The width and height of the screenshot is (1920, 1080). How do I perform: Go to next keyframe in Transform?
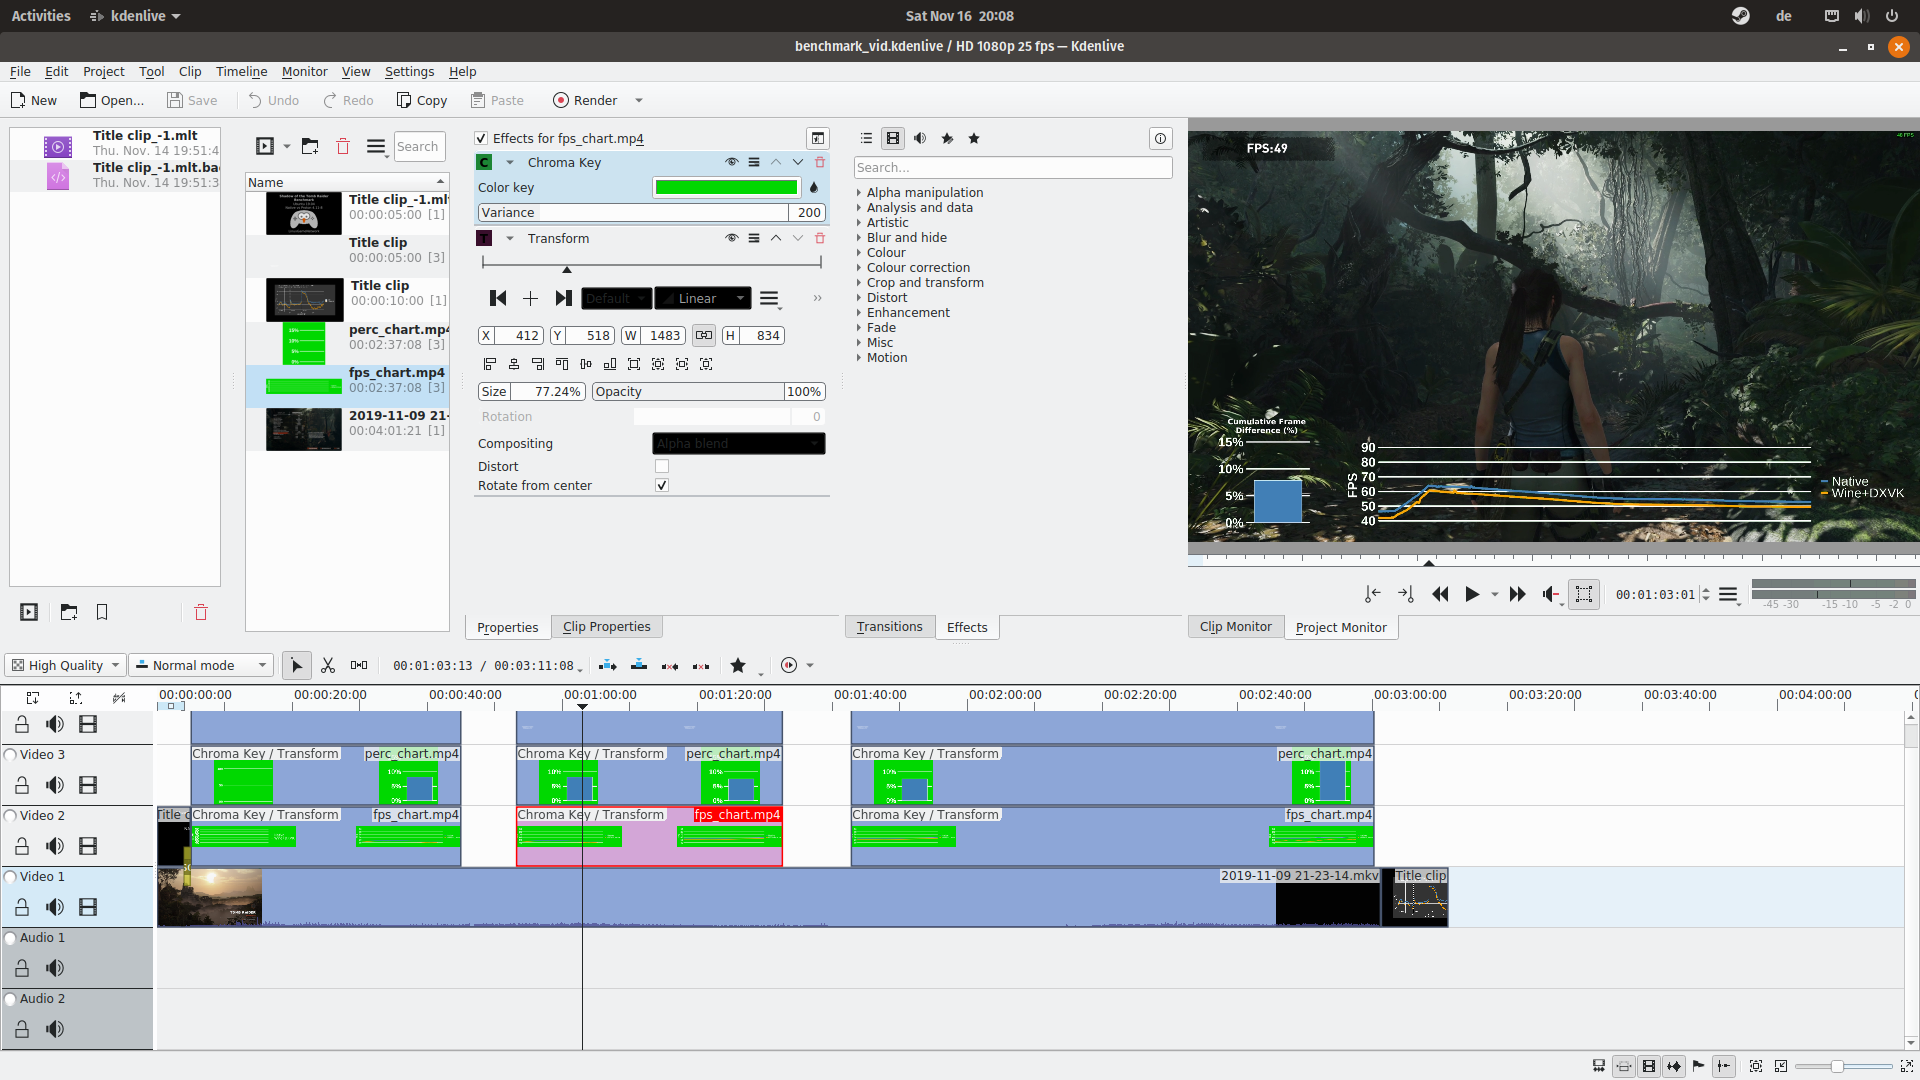point(564,298)
